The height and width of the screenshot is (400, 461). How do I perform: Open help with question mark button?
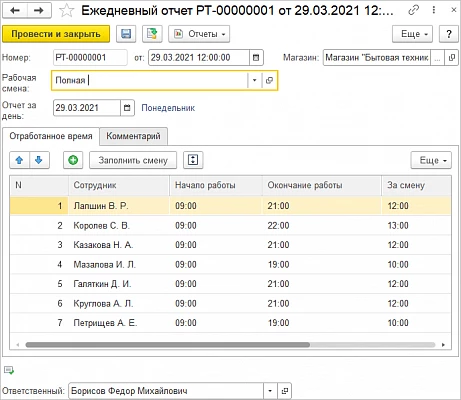pos(449,34)
